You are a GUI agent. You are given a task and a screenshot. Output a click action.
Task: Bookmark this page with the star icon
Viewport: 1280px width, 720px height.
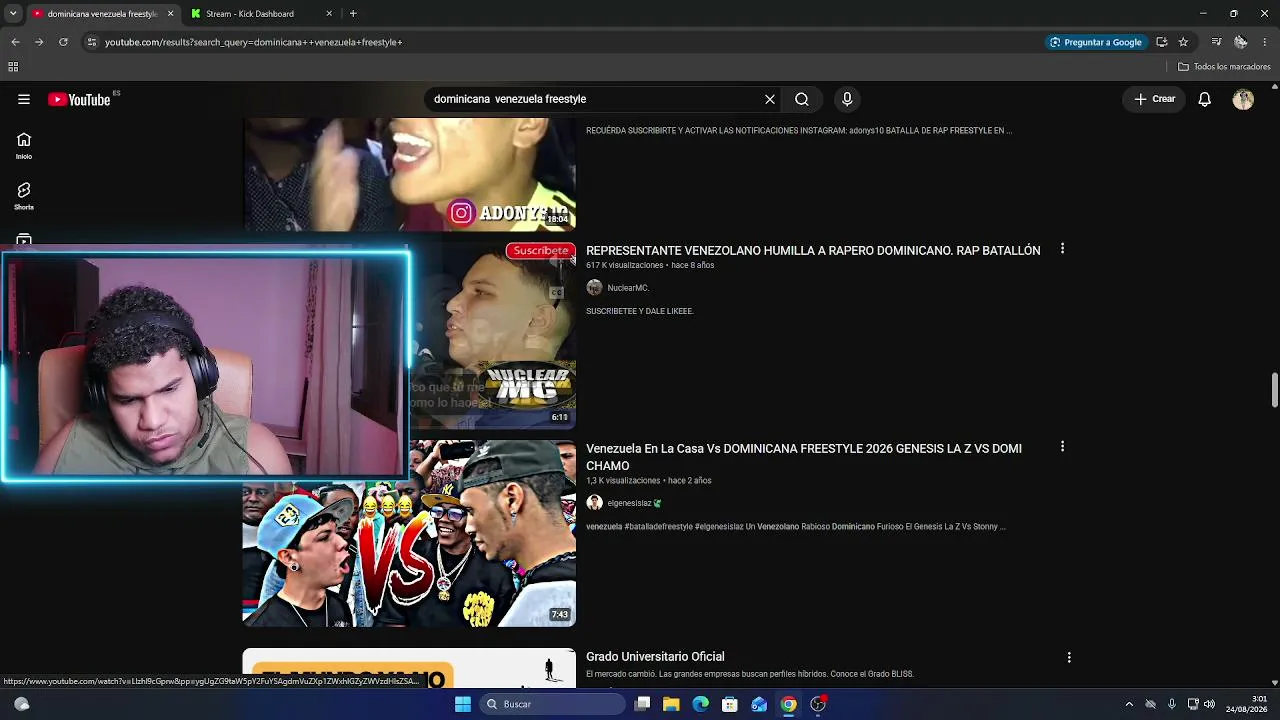pyautogui.click(x=1183, y=42)
